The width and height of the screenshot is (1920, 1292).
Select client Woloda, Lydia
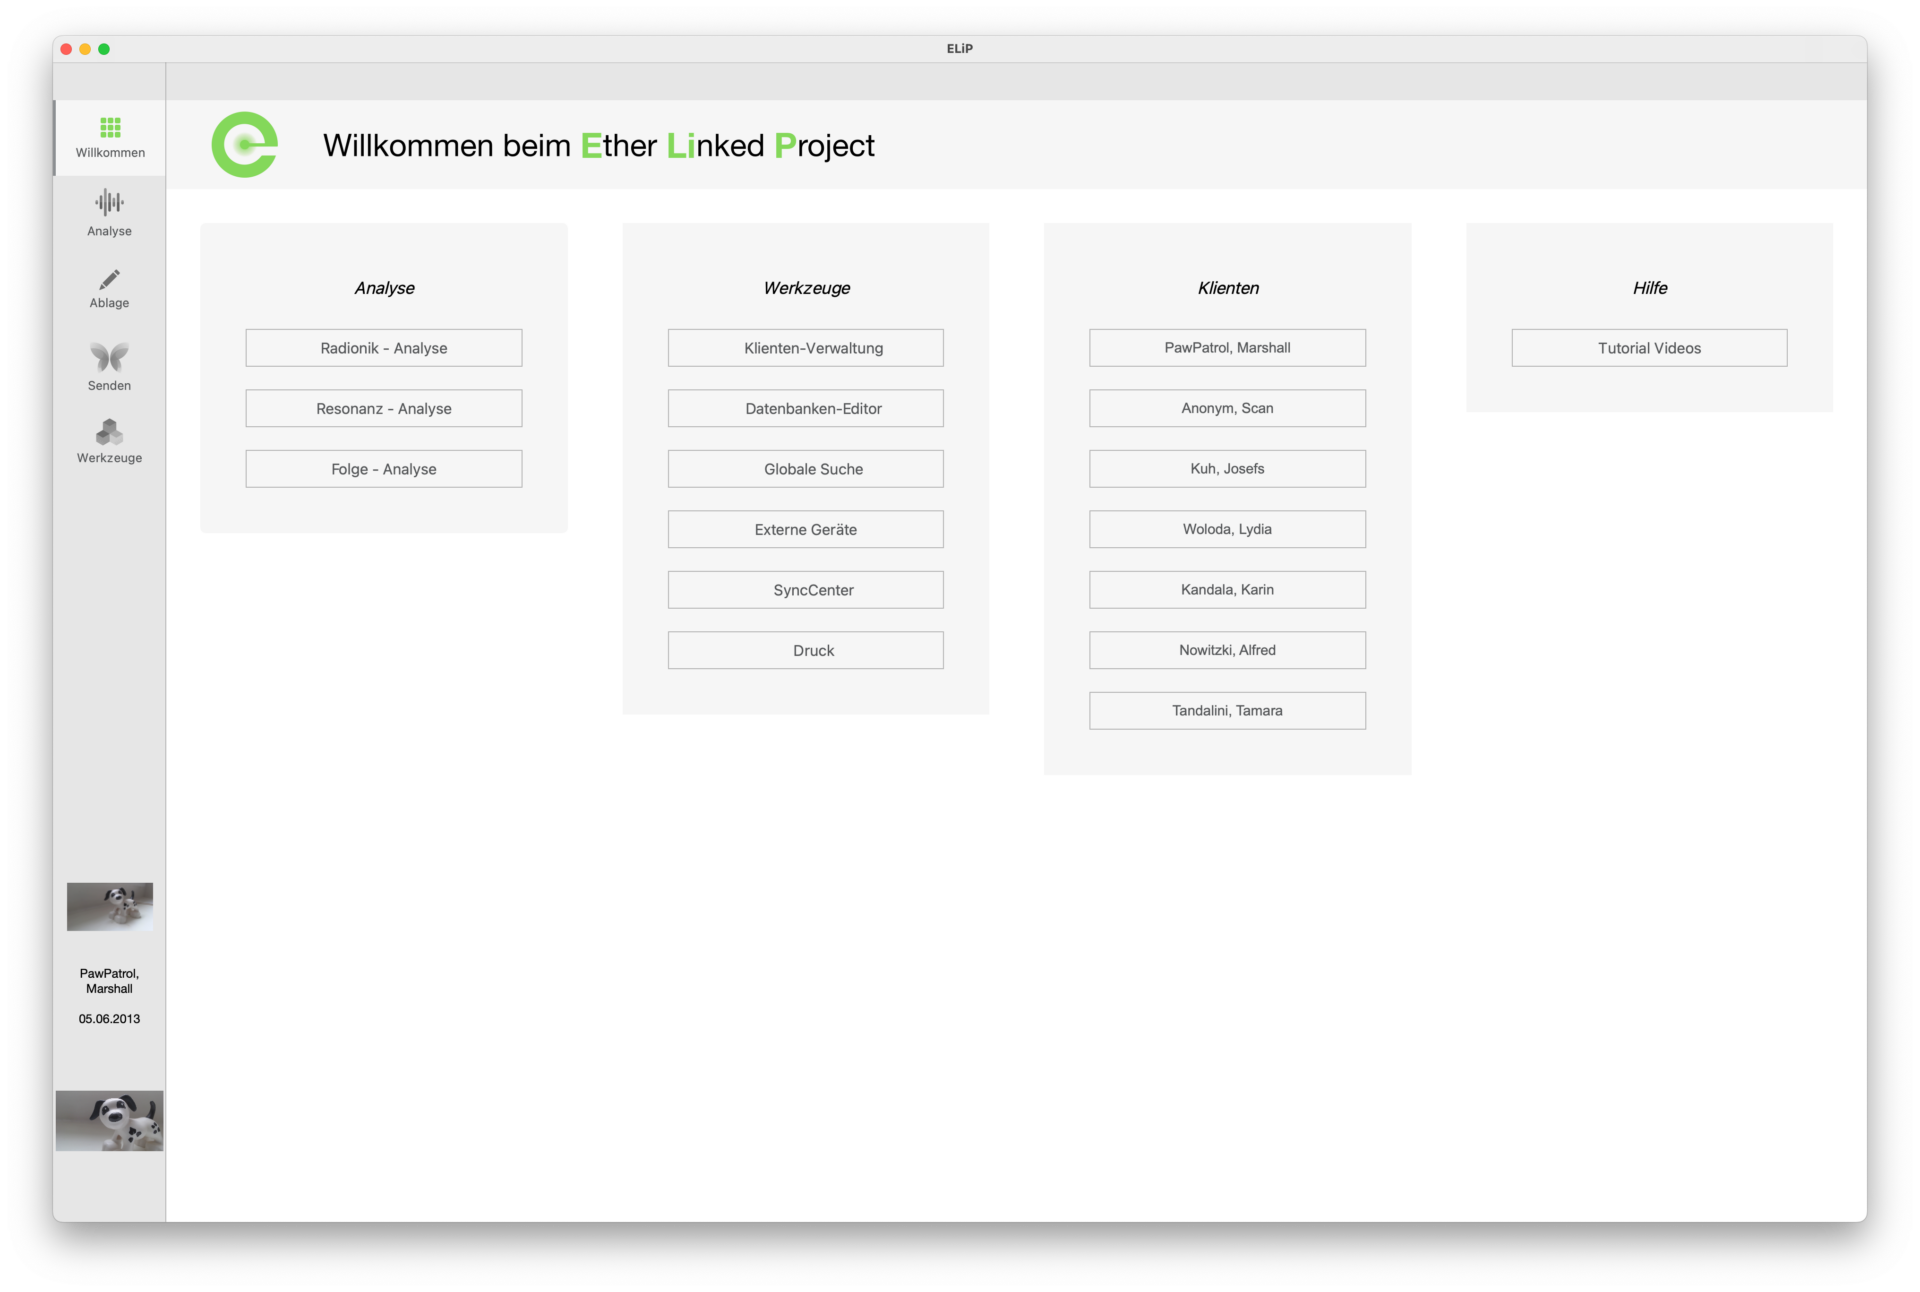pos(1227,529)
